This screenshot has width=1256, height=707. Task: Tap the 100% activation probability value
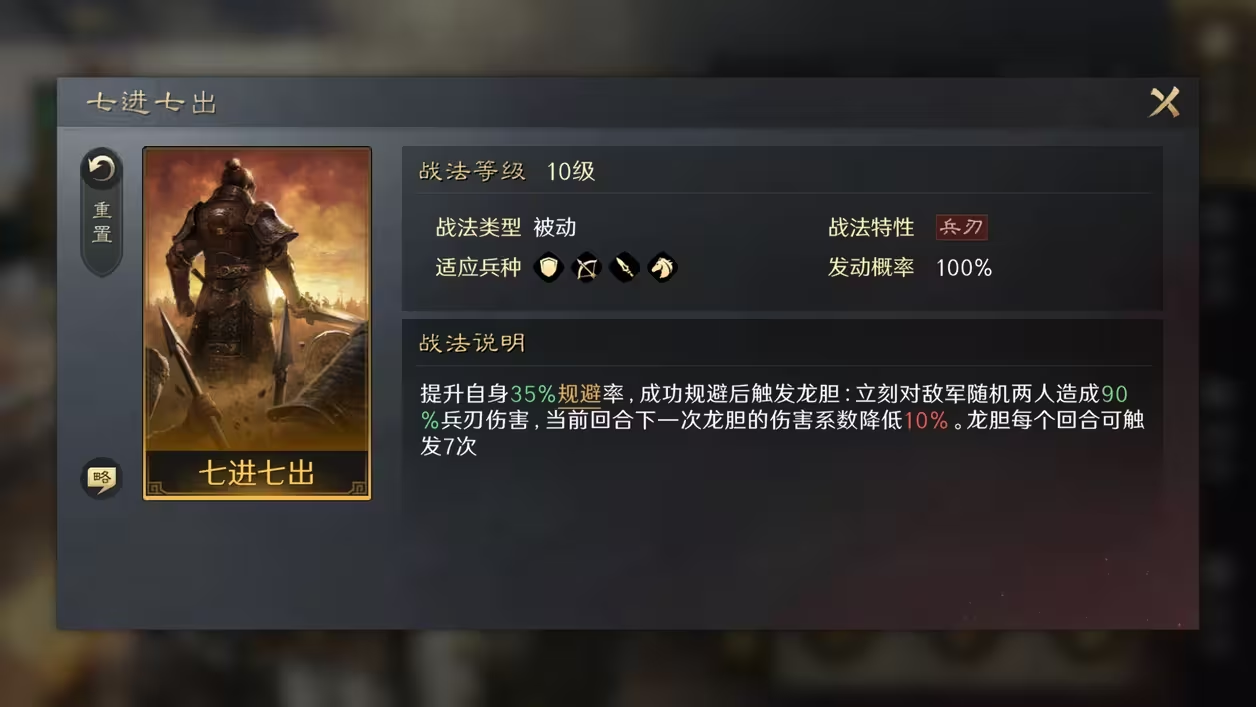(964, 268)
